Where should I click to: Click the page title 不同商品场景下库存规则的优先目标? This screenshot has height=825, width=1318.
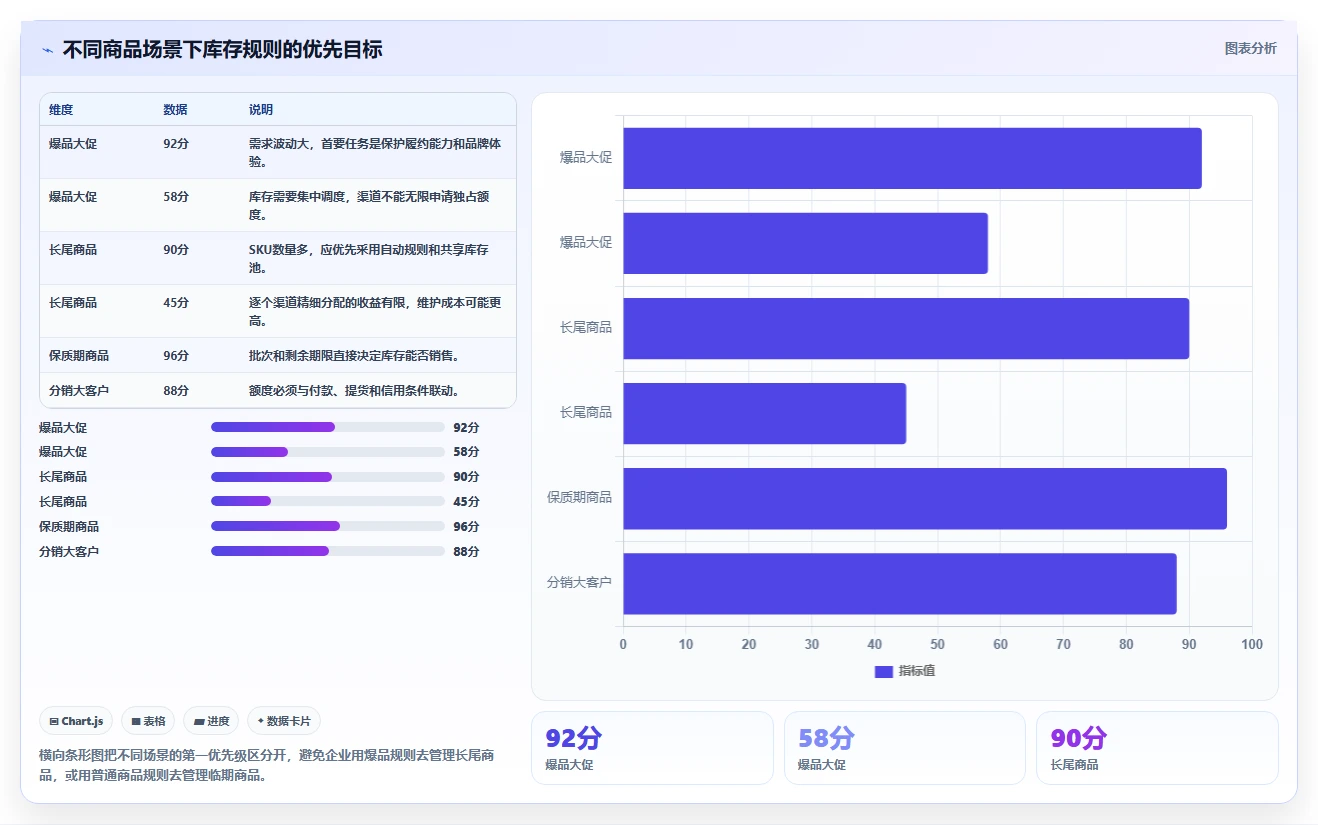click(222, 50)
